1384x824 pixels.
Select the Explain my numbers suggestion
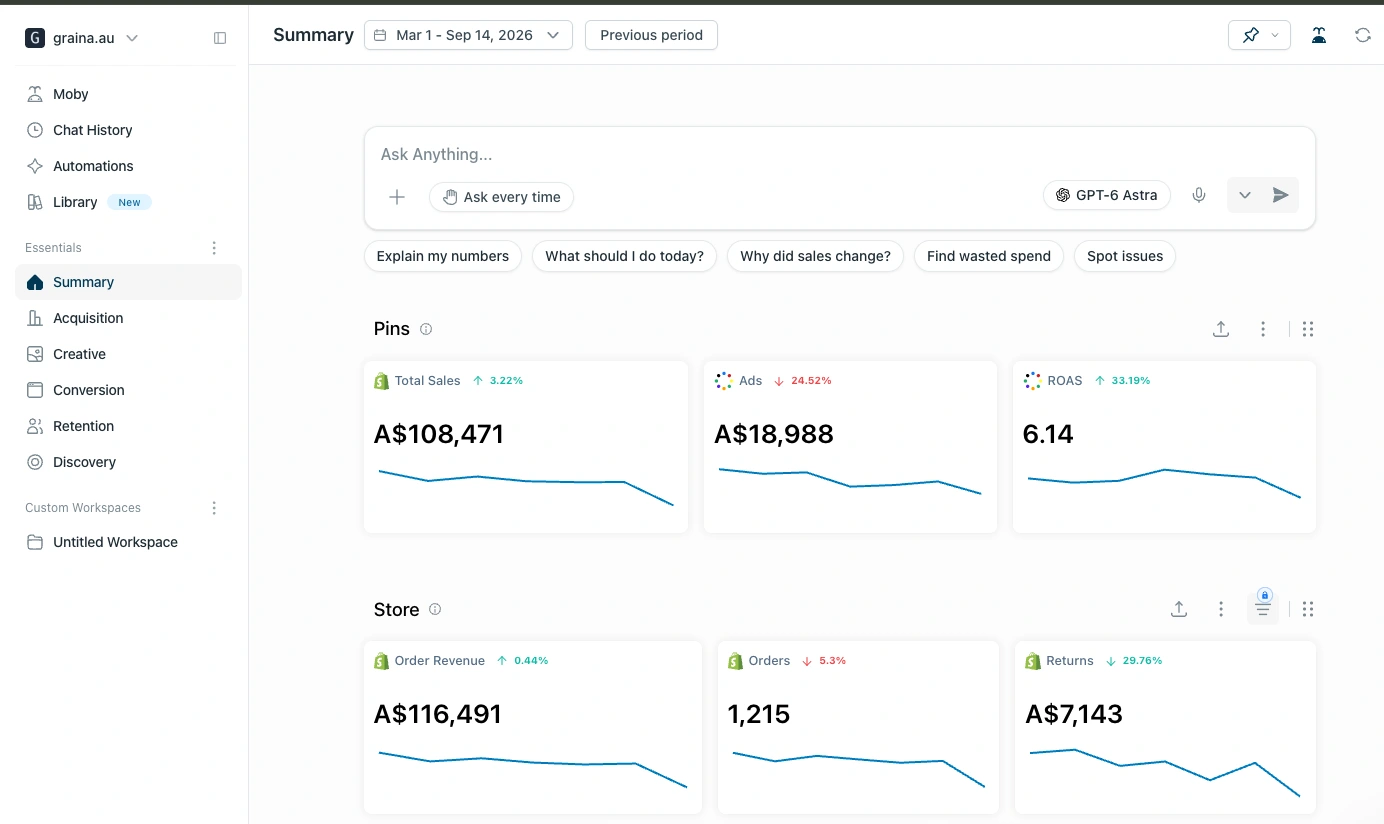[443, 256]
